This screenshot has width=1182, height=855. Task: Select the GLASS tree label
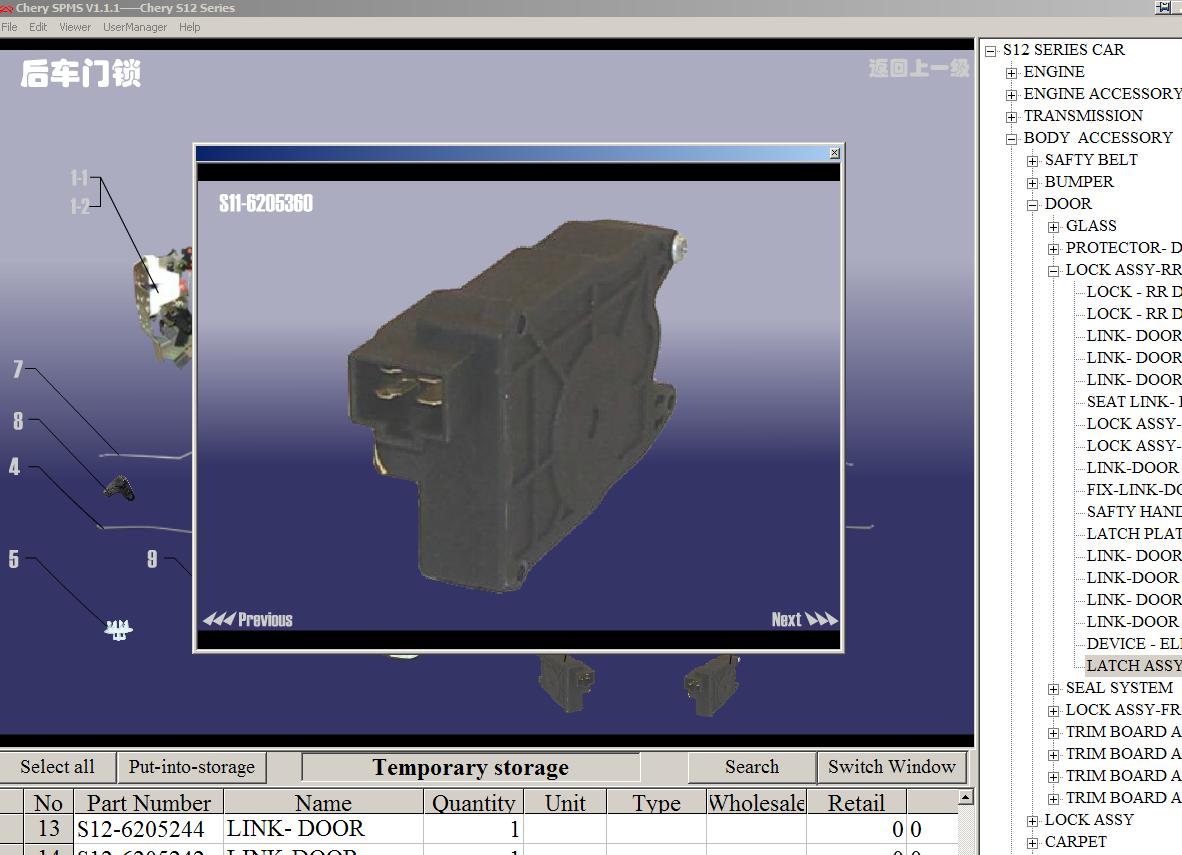[x=1091, y=225]
